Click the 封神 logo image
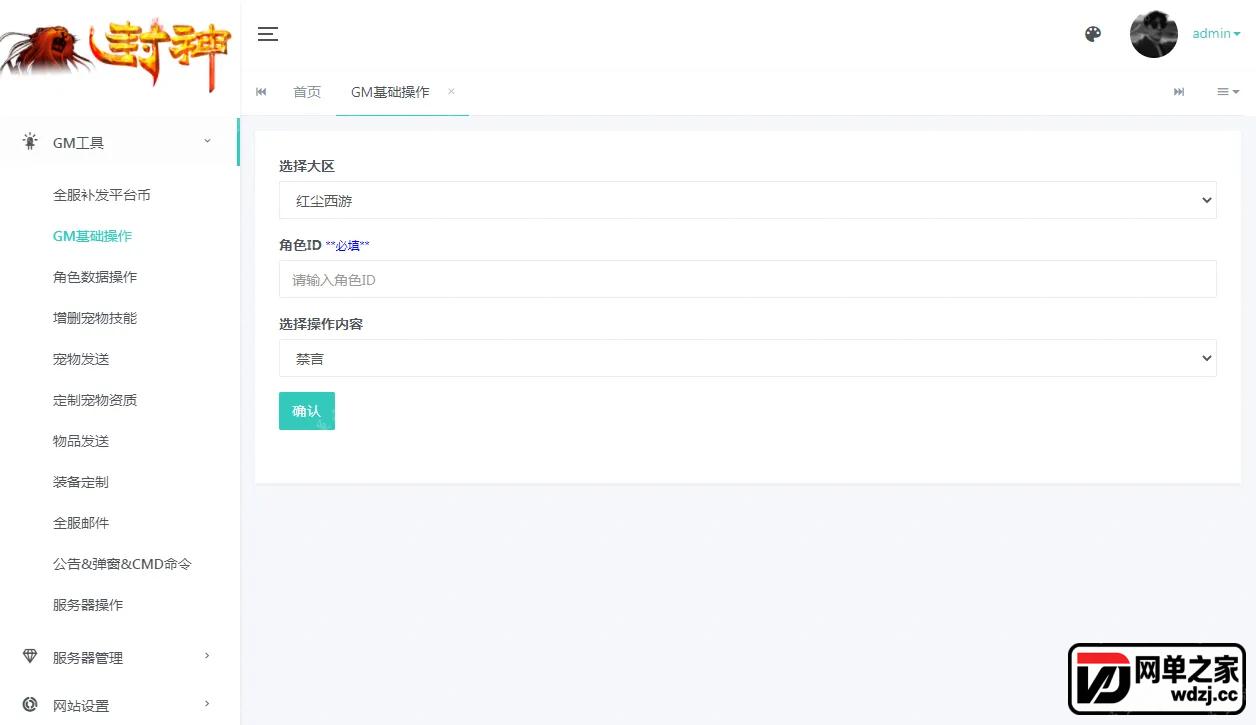The height and width of the screenshot is (725, 1256). [116, 56]
